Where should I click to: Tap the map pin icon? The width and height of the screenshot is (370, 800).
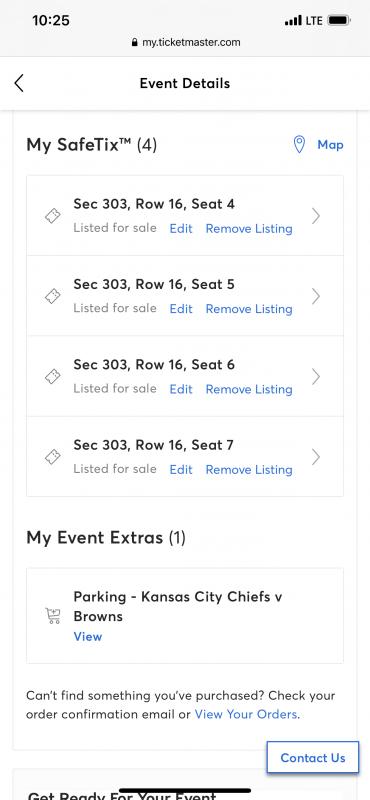tap(300, 145)
